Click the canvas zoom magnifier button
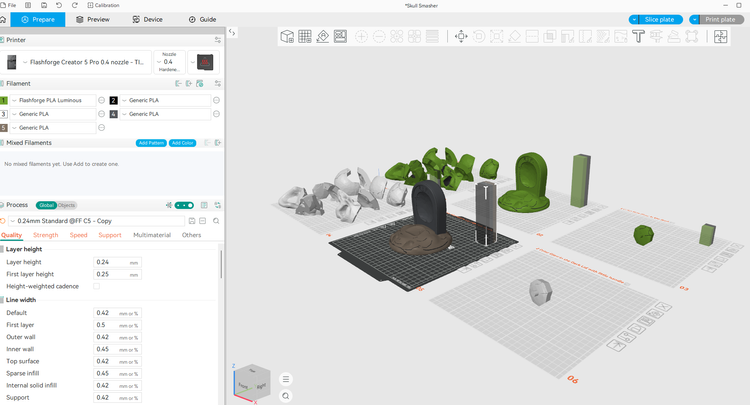The width and height of the screenshot is (750, 405). pos(286,396)
